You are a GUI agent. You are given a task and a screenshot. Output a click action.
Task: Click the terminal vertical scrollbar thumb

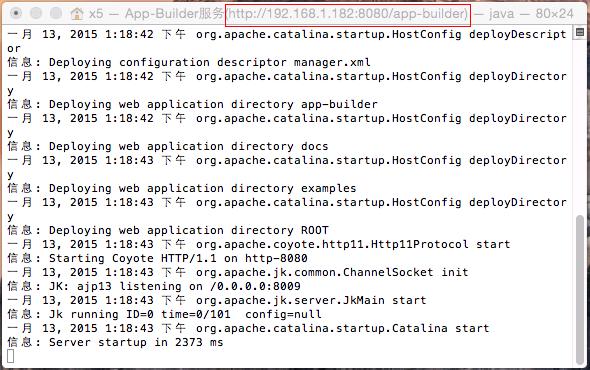580,289
